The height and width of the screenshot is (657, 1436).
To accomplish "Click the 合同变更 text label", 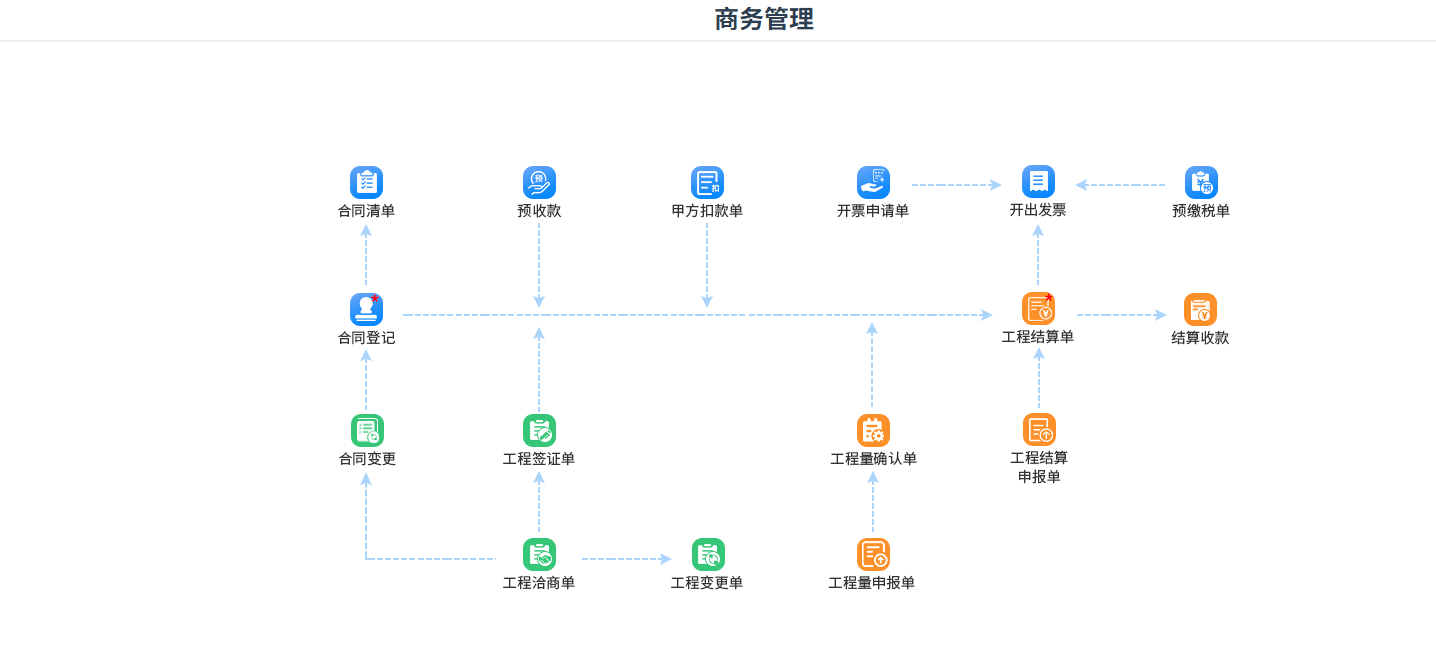I will 367,459.
